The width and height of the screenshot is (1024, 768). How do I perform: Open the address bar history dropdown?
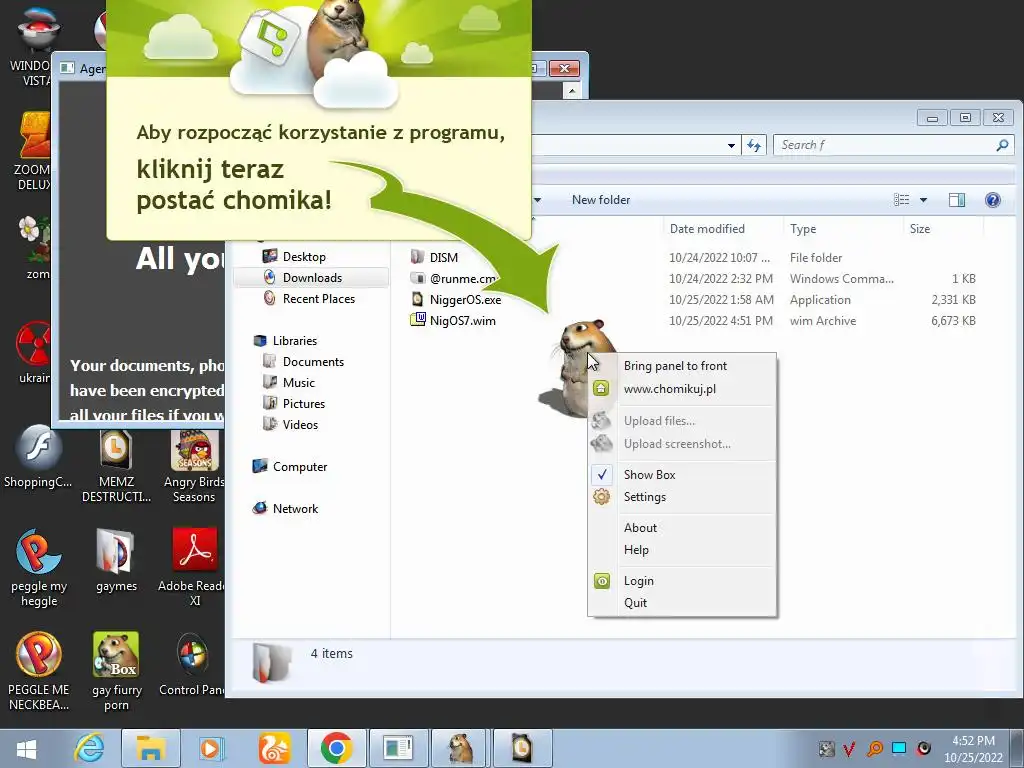pyautogui.click(x=731, y=145)
